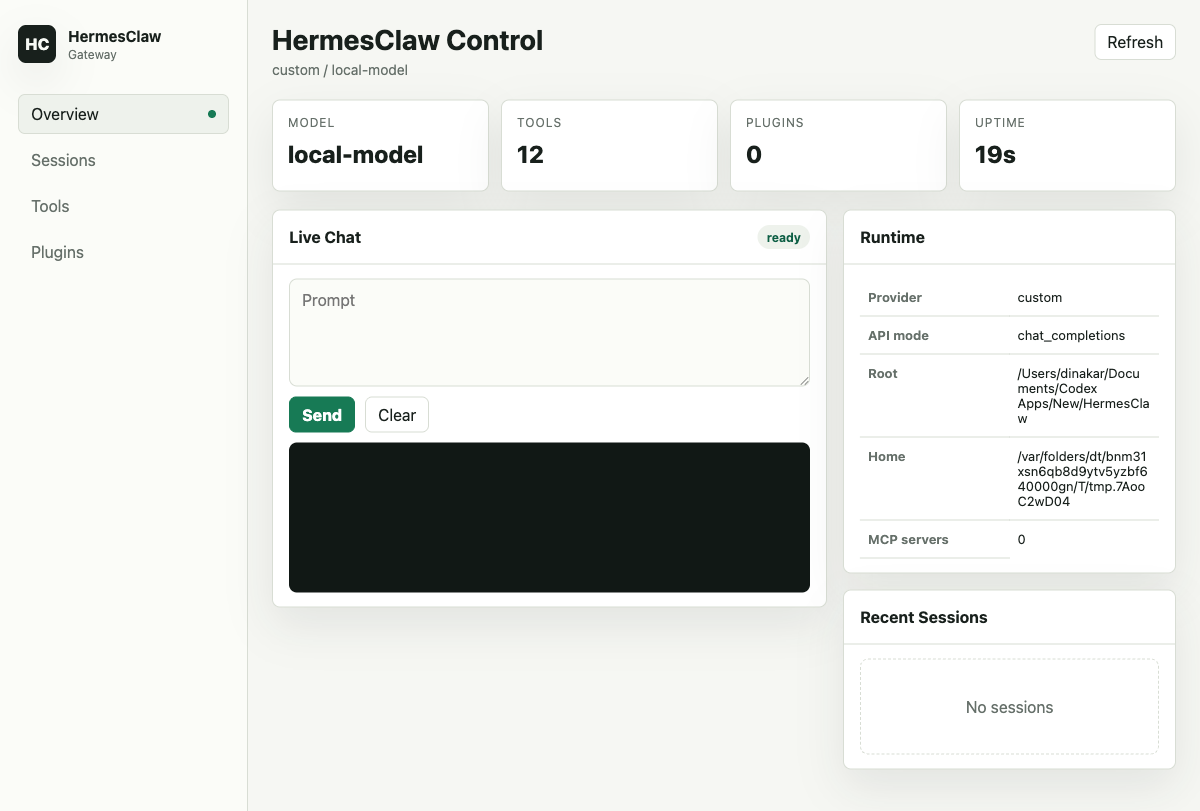Viewport: 1200px width, 811px height.
Task: Select the Root path value
Action: pyautogui.click(x=1084, y=396)
